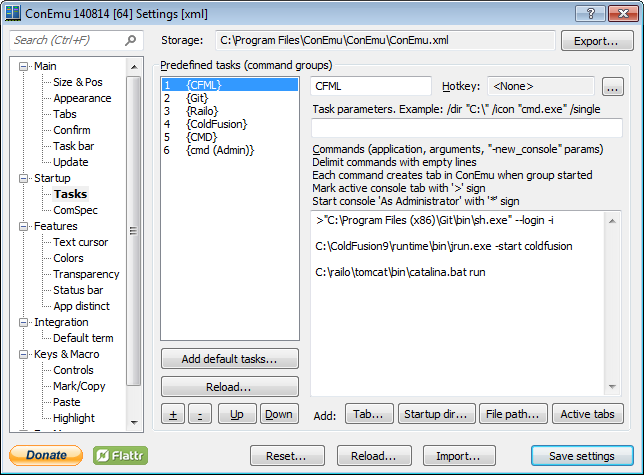Select the {ColdFusion} task
Viewport: 644px width, 475px height.
click(230, 124)
